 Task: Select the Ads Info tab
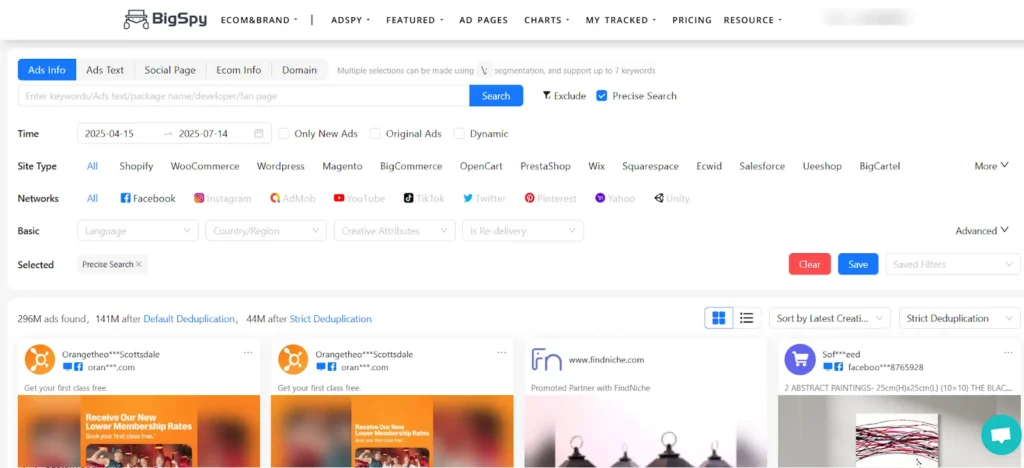[x=47, y=70]
